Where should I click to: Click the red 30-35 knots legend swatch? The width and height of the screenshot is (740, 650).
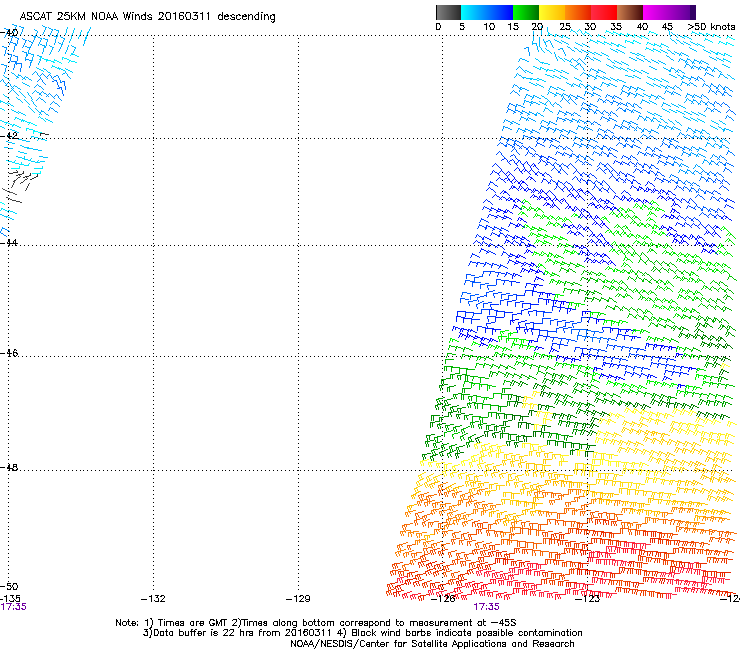pos(604,12)
